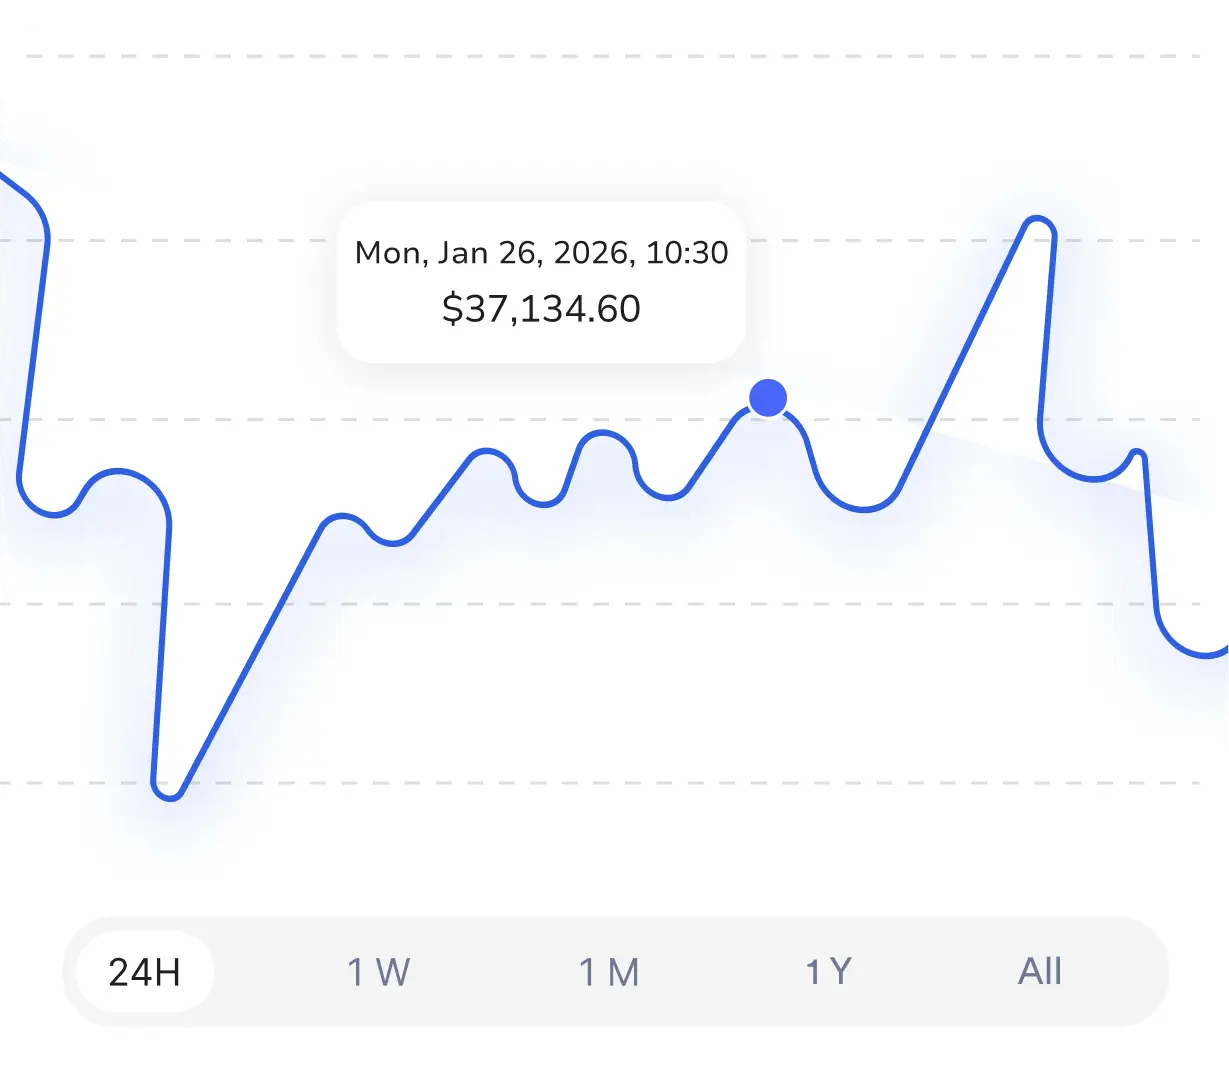Select the 1M chart period
Image resolution: width=1229 pixels, height=1078 pixels.
click(x=610, y=971)
